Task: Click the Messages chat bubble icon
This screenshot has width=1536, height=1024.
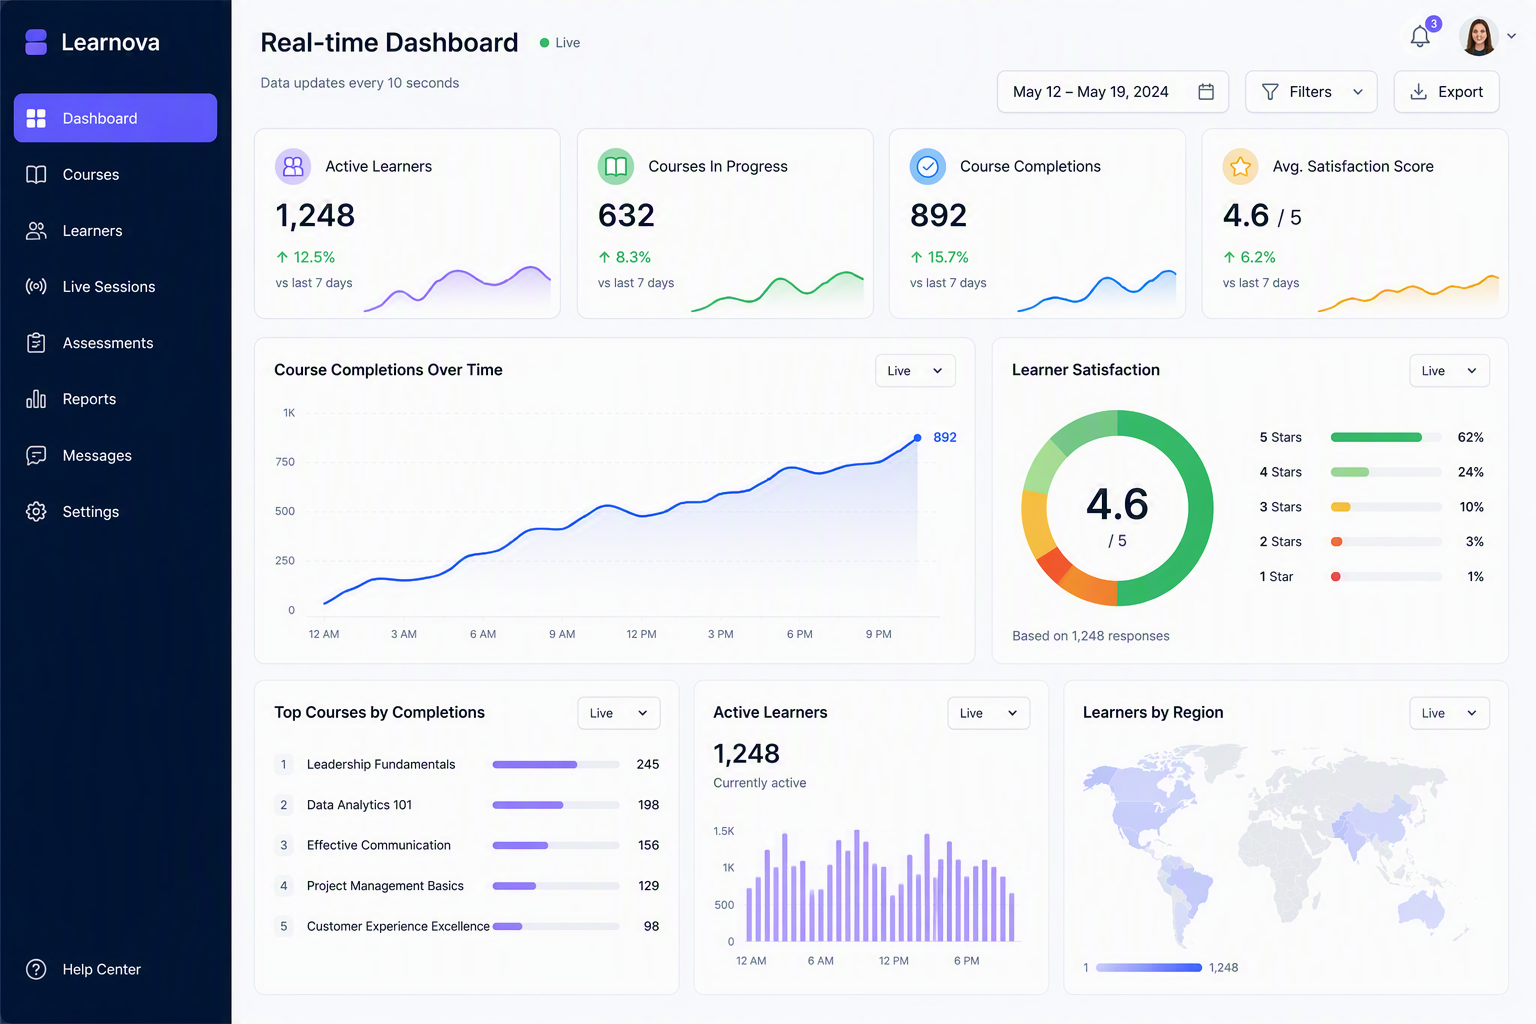Action: point(36,455)
